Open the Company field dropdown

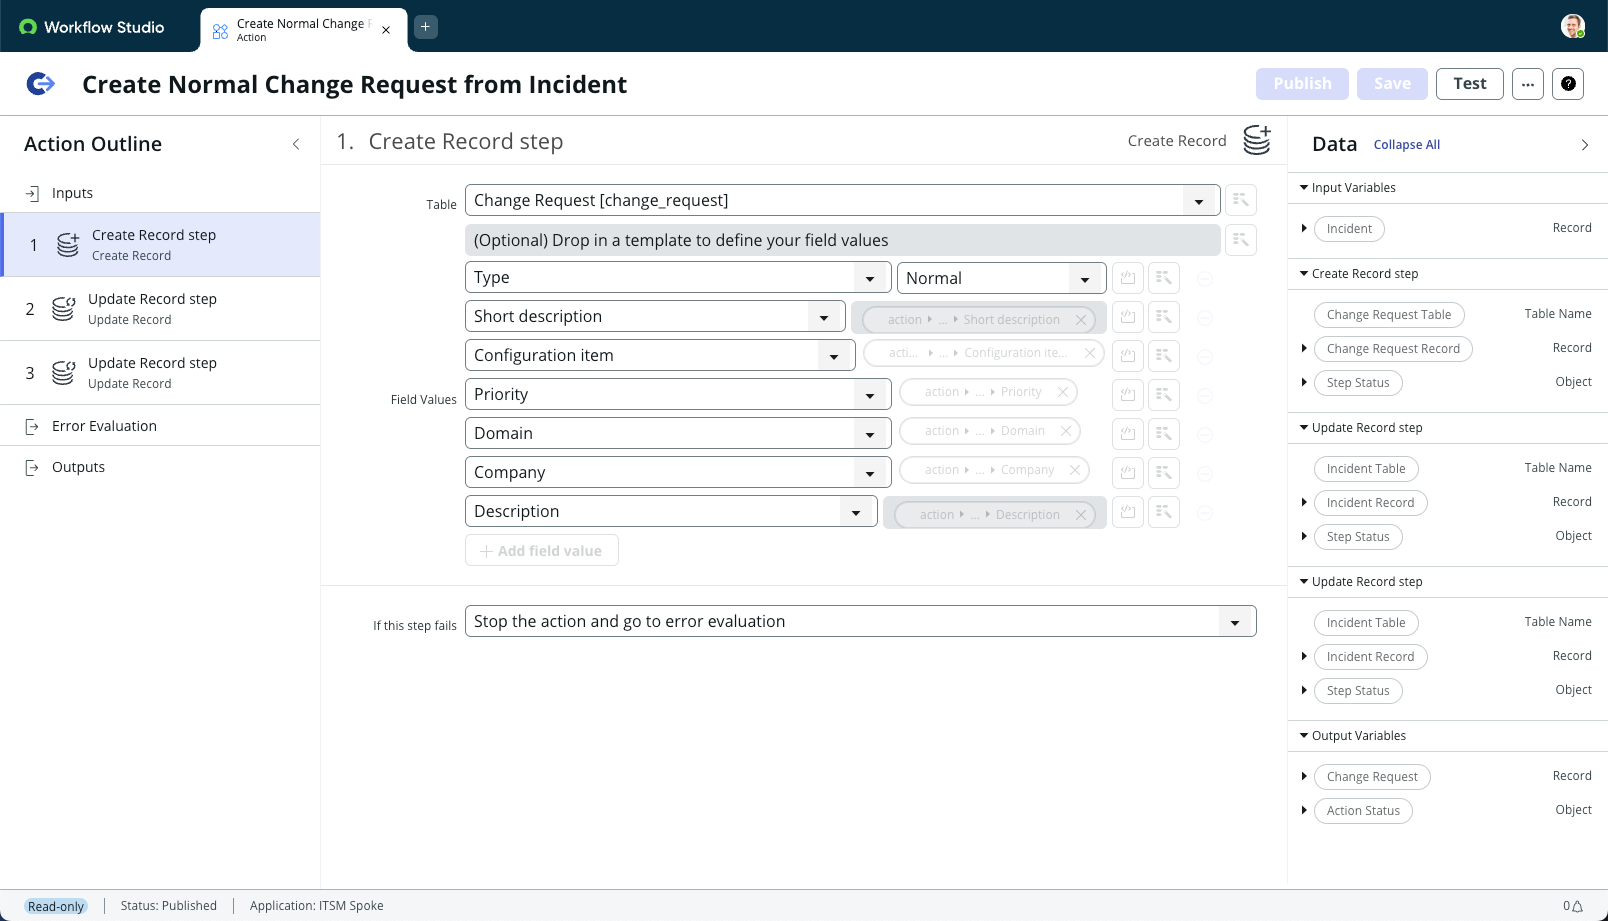click(x=871, y=474)
